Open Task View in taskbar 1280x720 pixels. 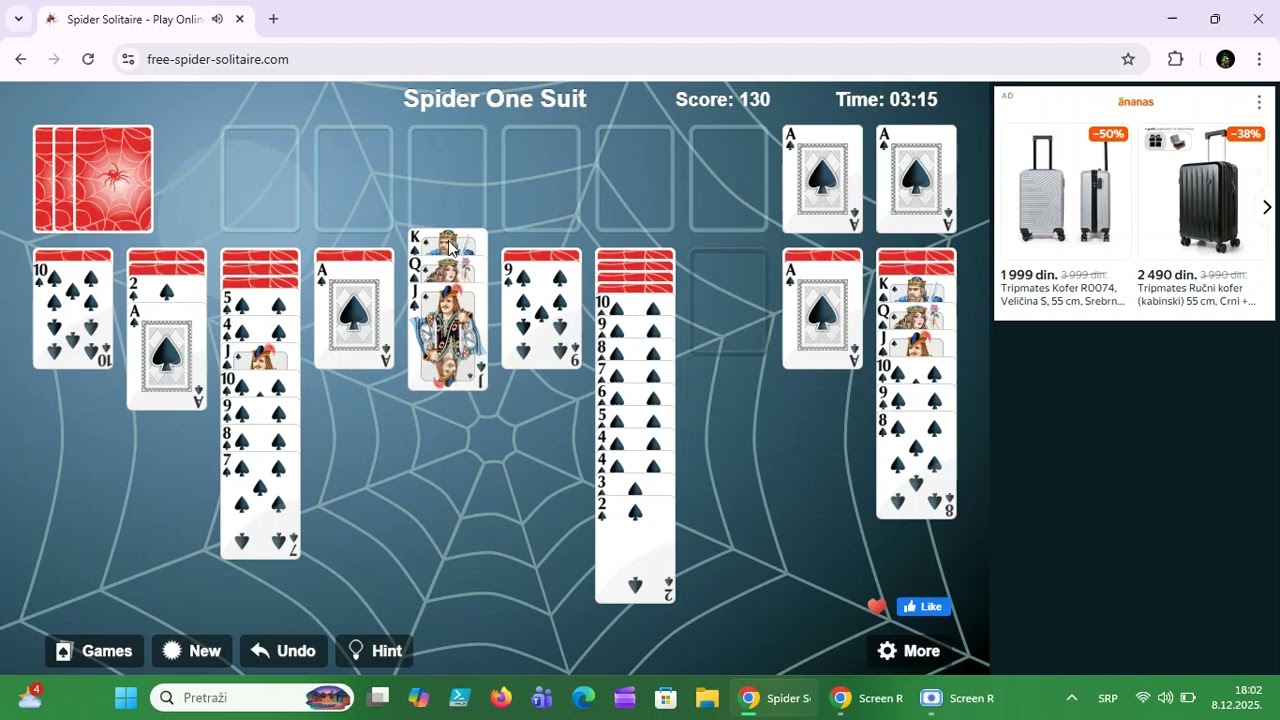378,698
